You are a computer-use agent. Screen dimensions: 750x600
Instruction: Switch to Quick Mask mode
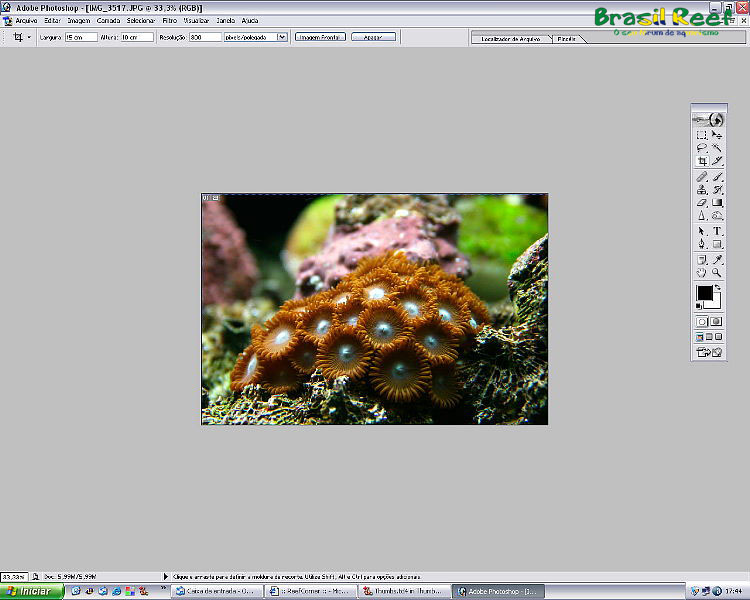click(717, 322)
